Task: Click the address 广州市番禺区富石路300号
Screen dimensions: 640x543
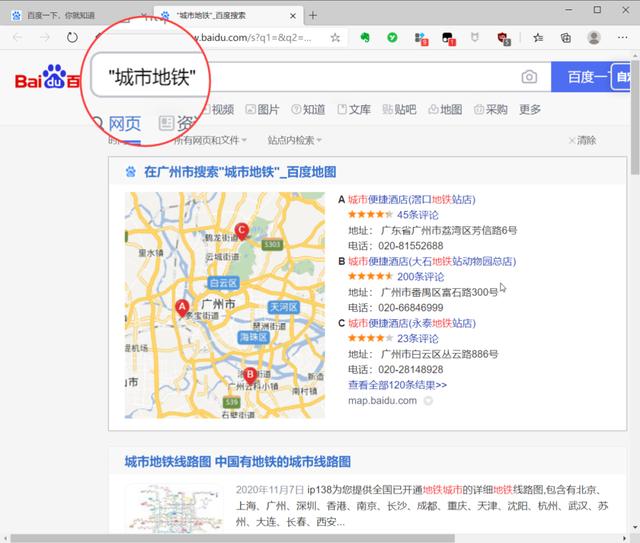Action: pos(439,292)
